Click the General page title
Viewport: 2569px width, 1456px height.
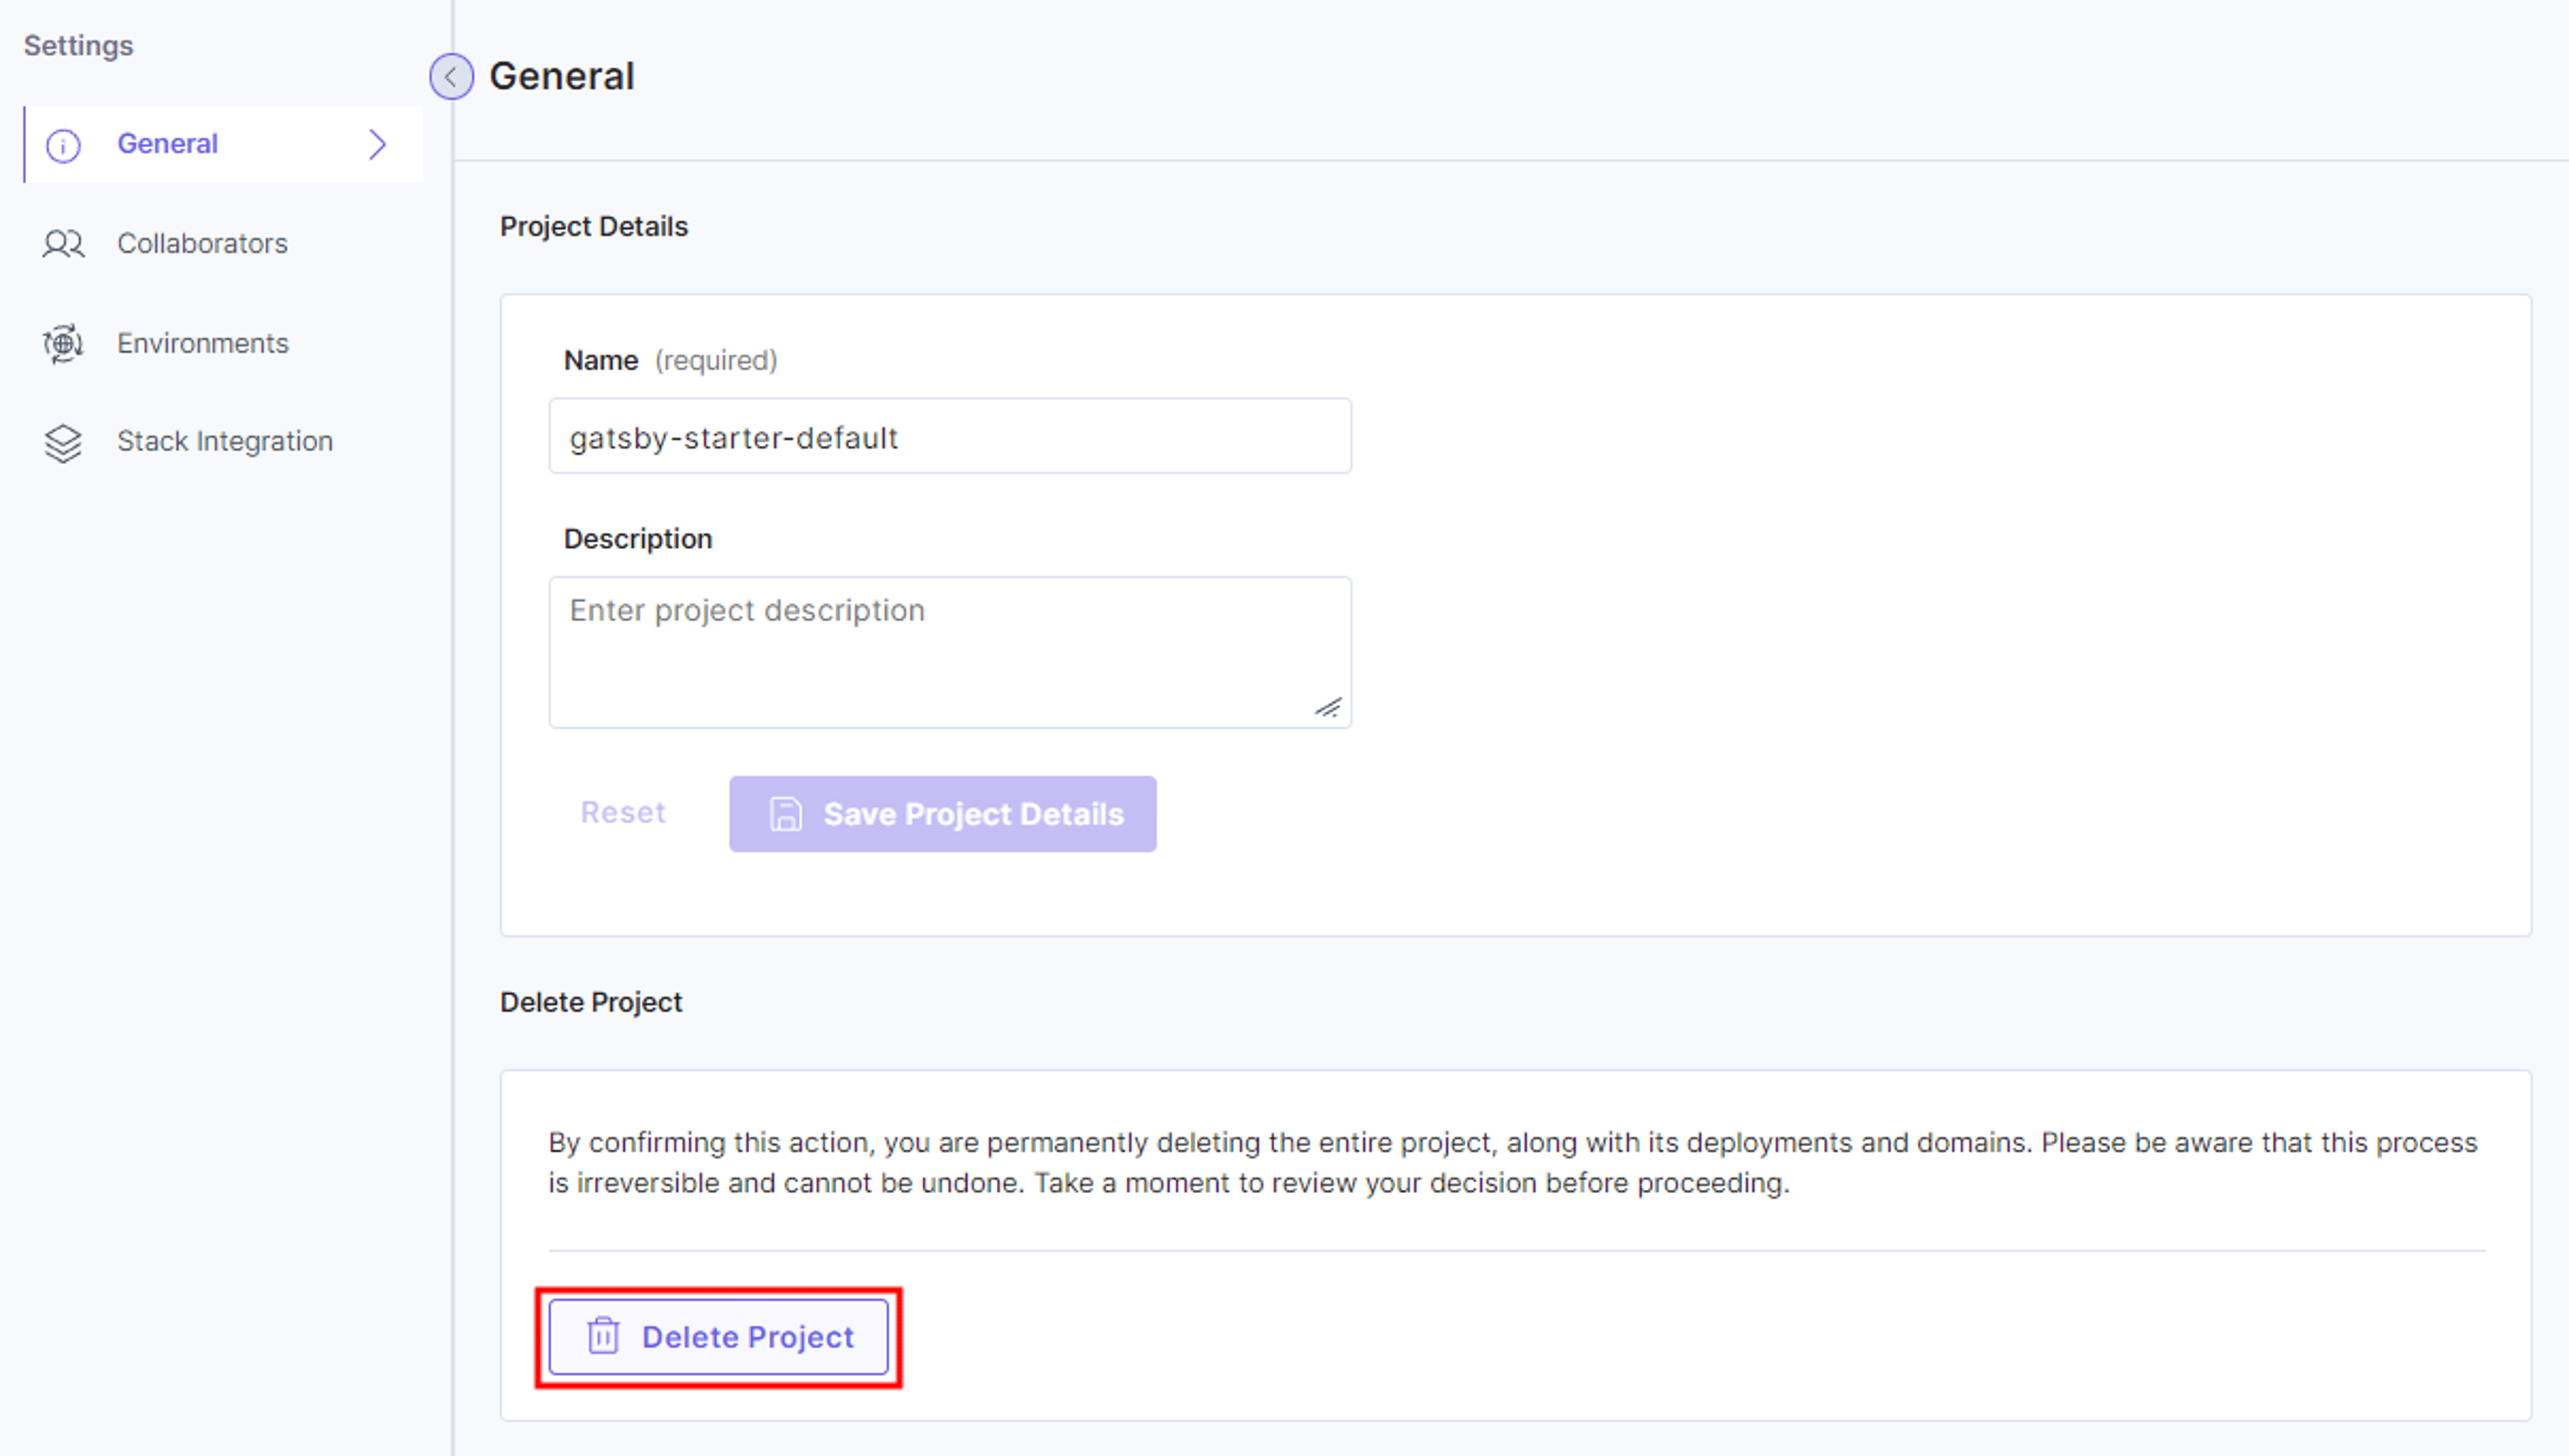click(561, 77)
